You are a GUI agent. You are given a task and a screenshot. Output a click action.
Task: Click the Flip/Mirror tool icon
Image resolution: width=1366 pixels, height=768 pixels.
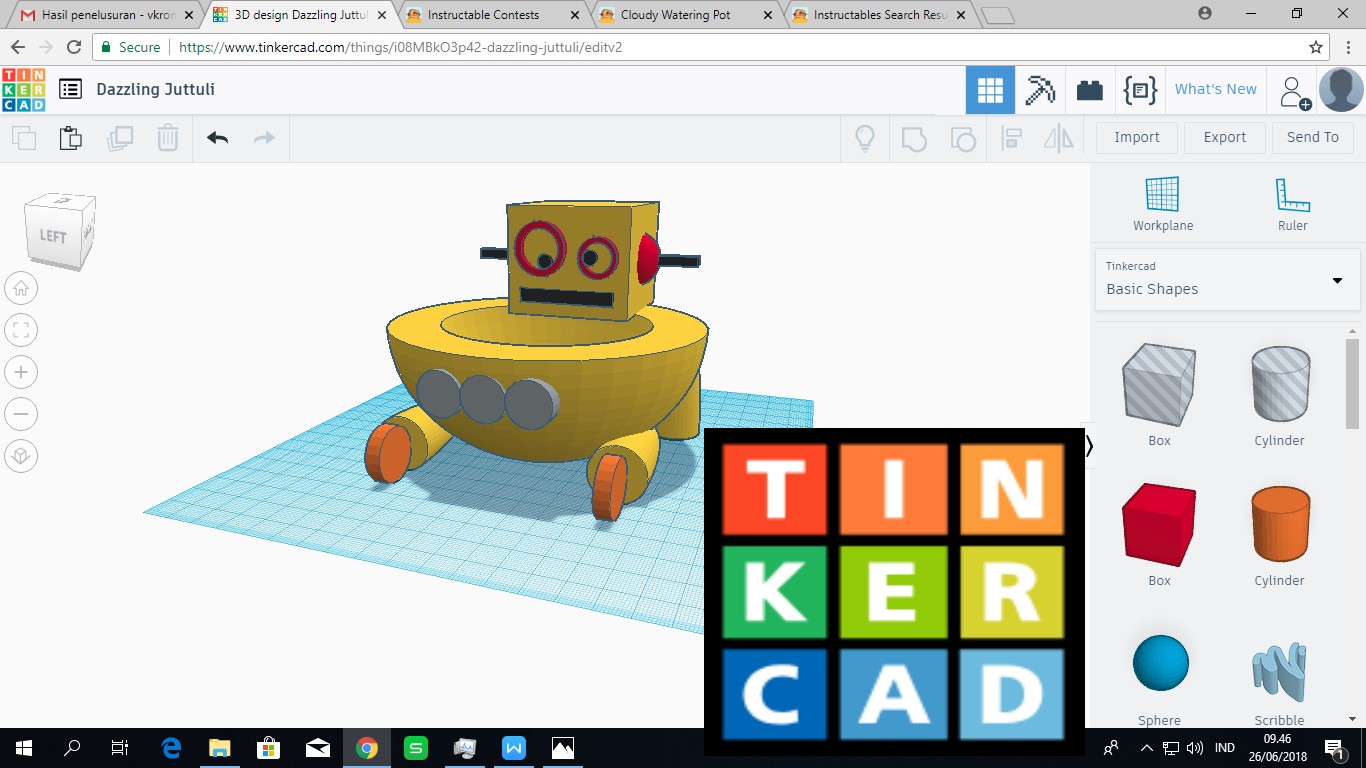tap(1058, 139)
